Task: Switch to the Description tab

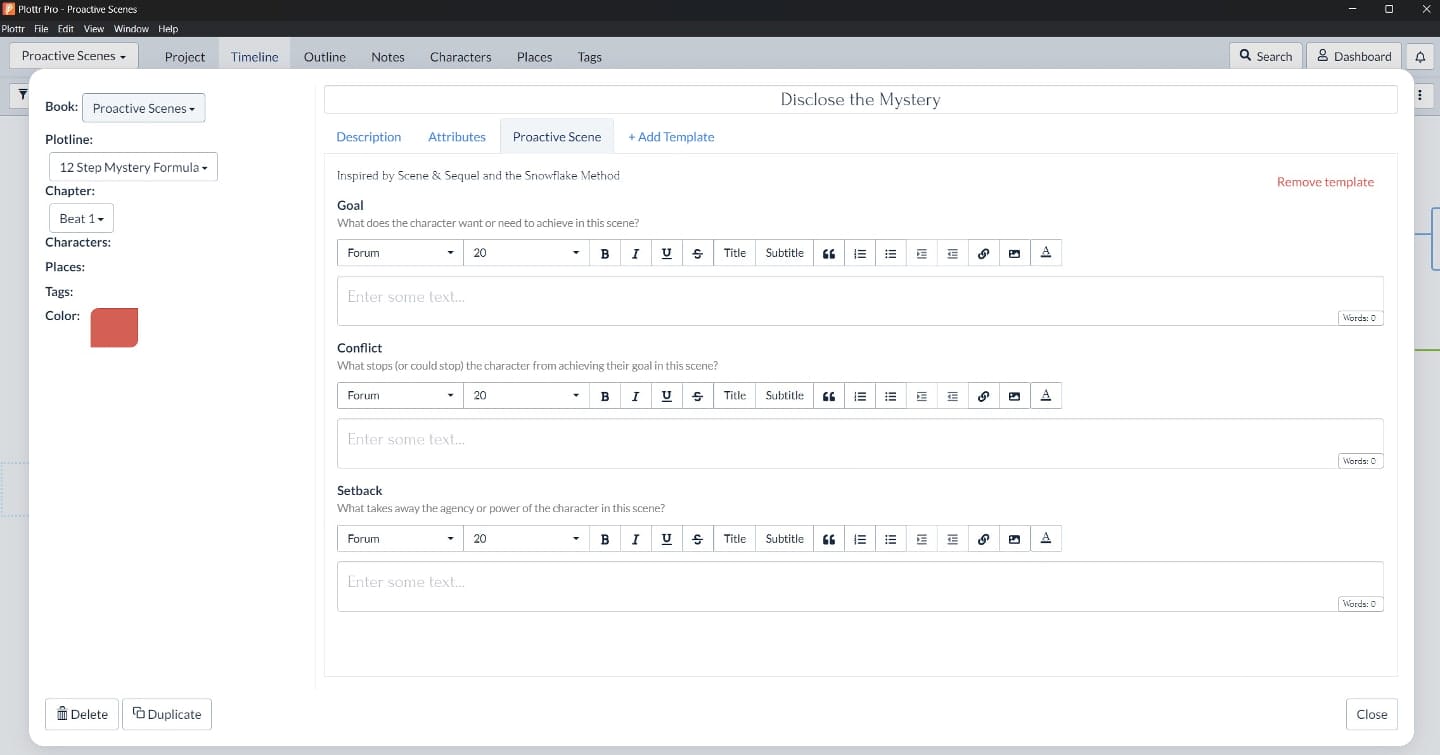Action: [x=369, y=137]
